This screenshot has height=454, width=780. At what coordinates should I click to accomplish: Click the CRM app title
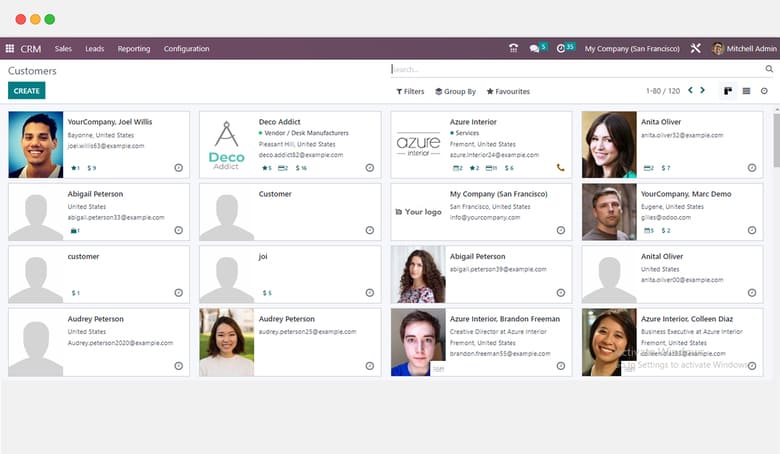[x=30, y=49]
